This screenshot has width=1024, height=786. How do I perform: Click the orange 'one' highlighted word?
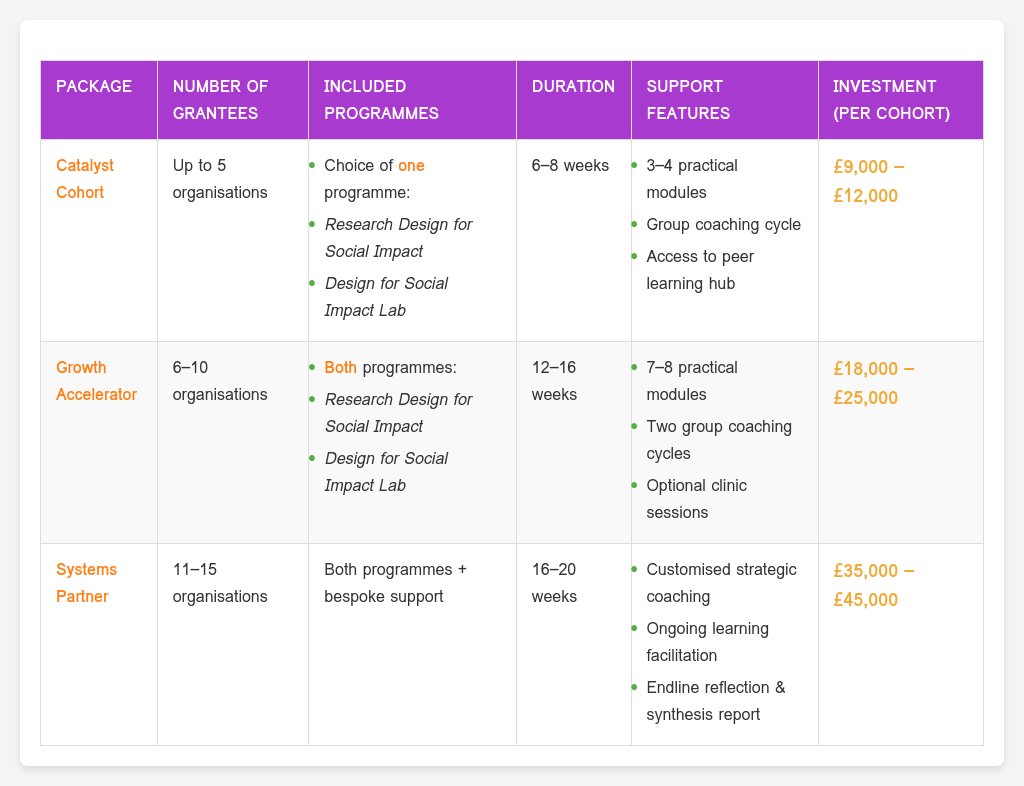[411, 165]
